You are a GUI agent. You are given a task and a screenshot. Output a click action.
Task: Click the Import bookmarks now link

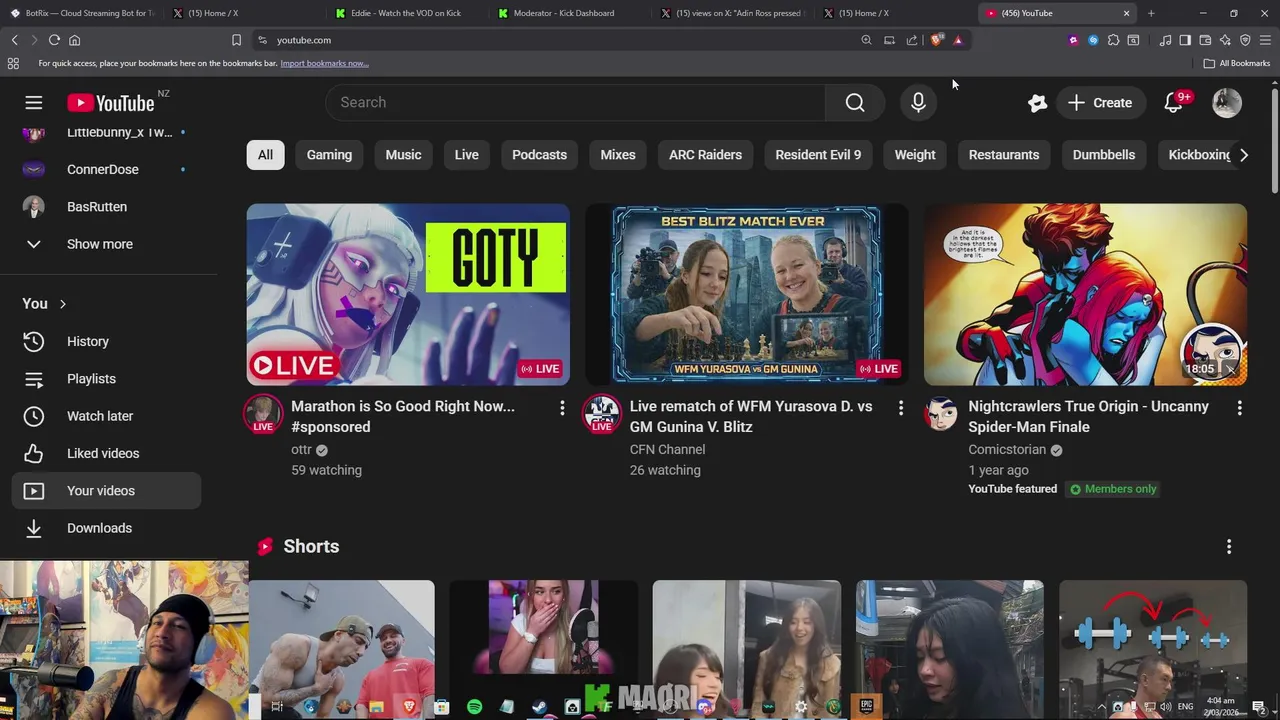tap(324, 63)
